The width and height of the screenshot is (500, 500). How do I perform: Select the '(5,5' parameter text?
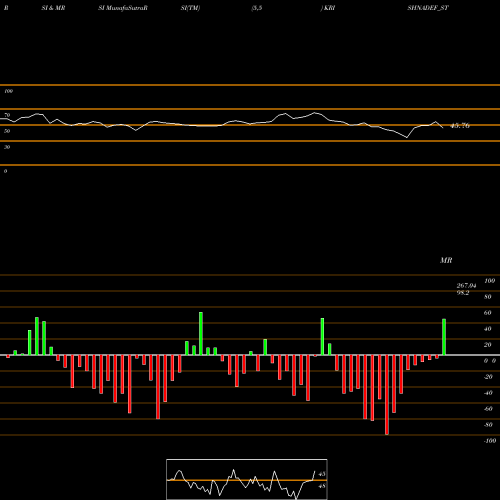point(257,8)
